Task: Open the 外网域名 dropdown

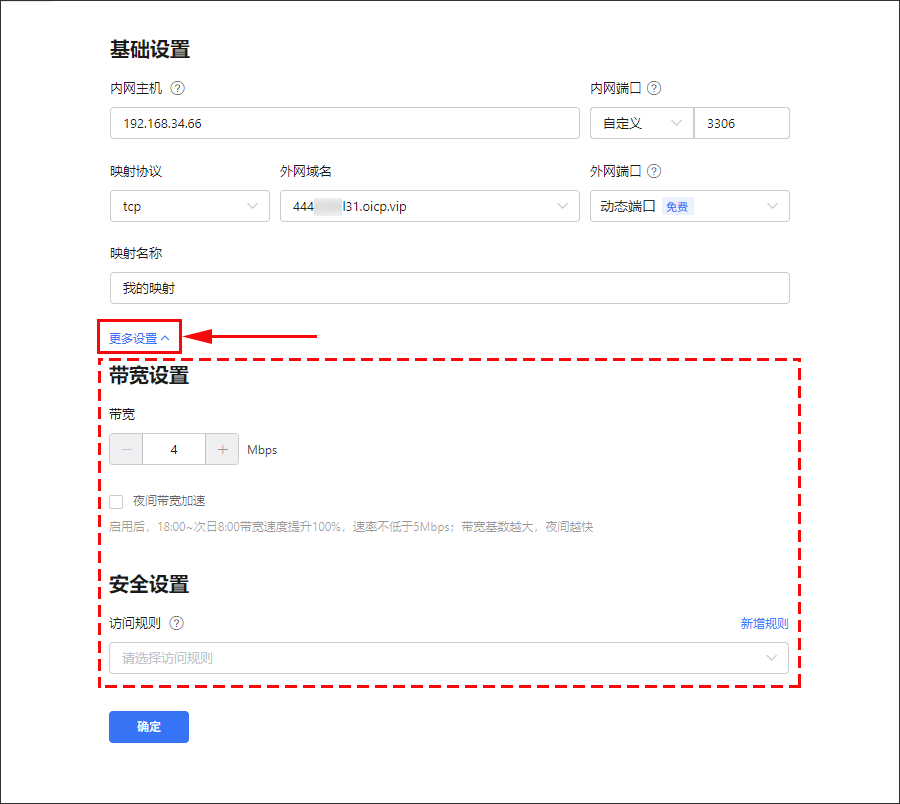Action: pyautogui.click(x=429, y=206)
